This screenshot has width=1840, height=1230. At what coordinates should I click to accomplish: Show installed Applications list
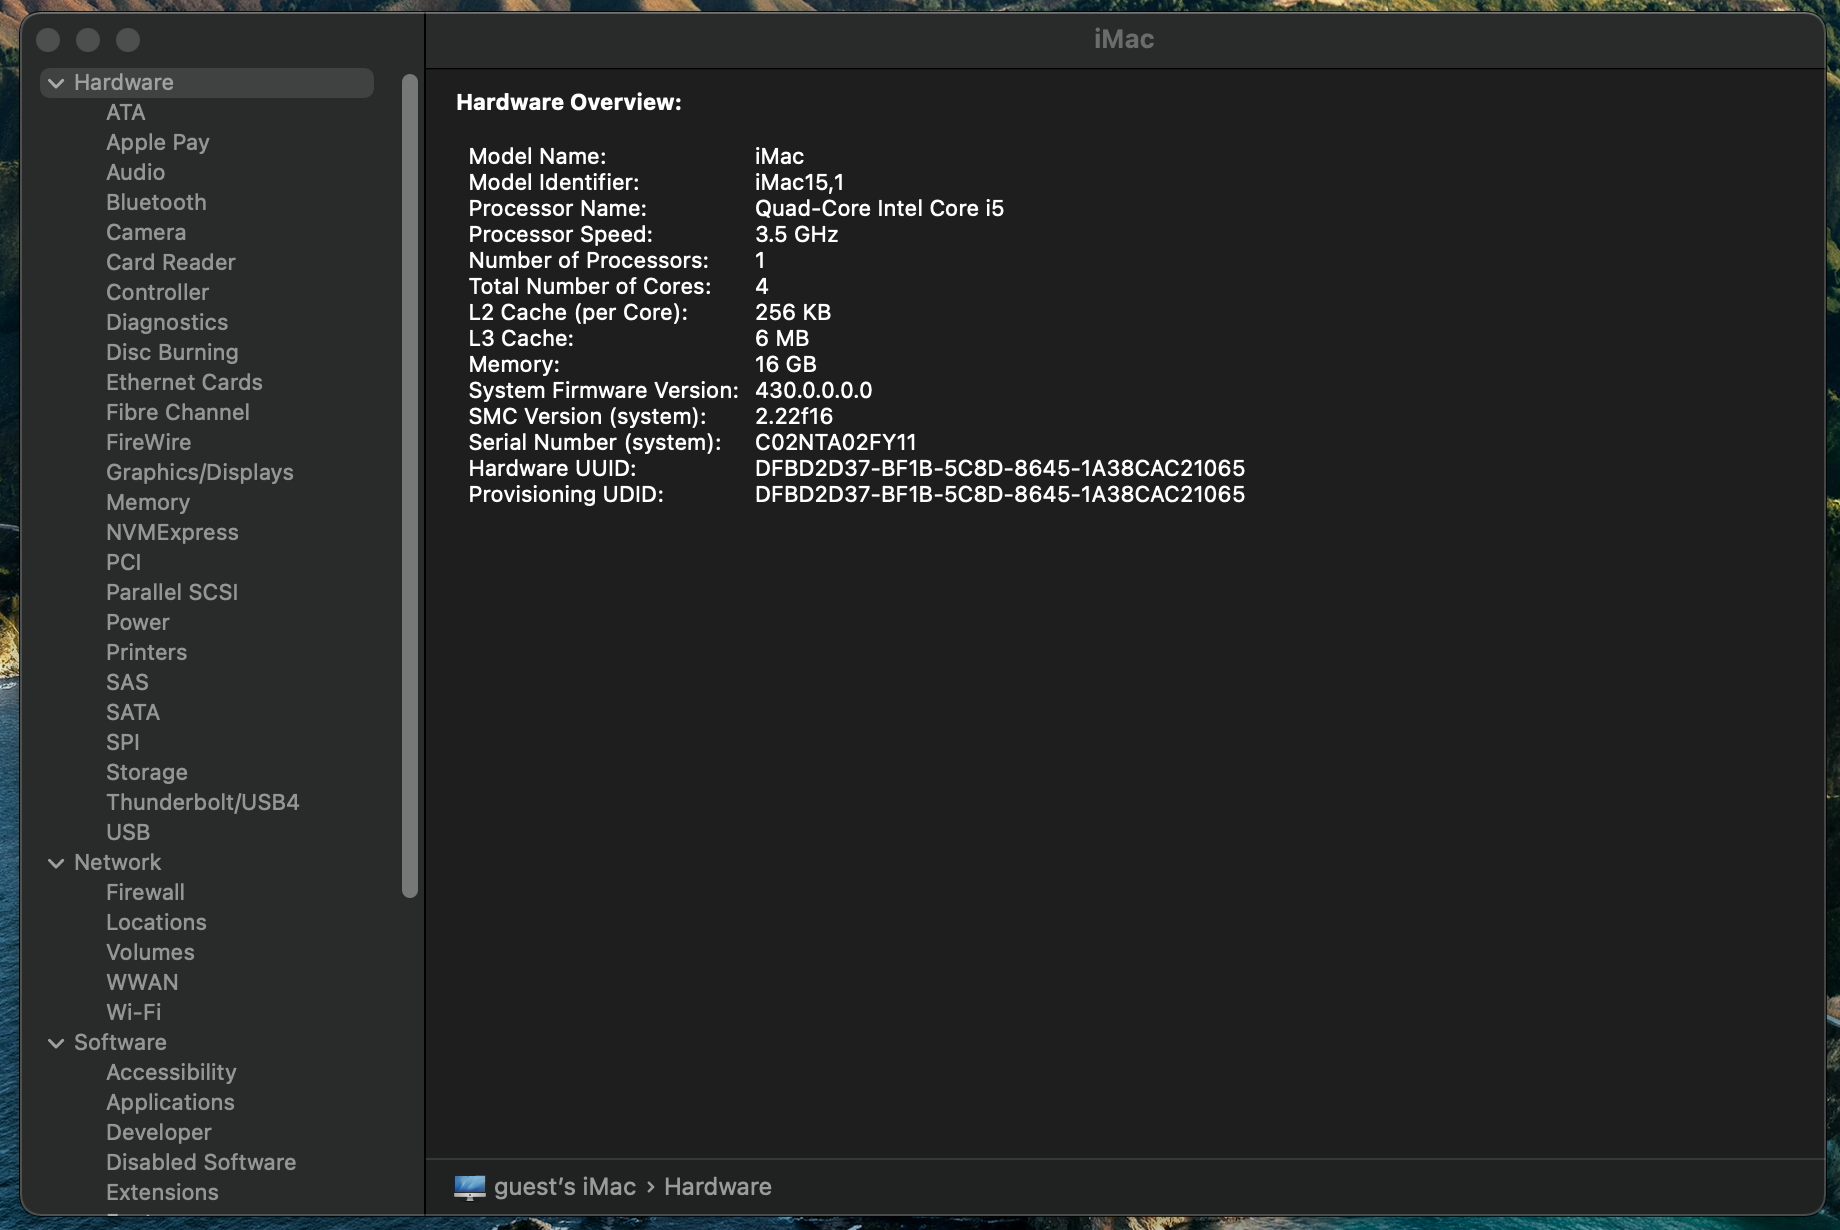point(170,1102)
